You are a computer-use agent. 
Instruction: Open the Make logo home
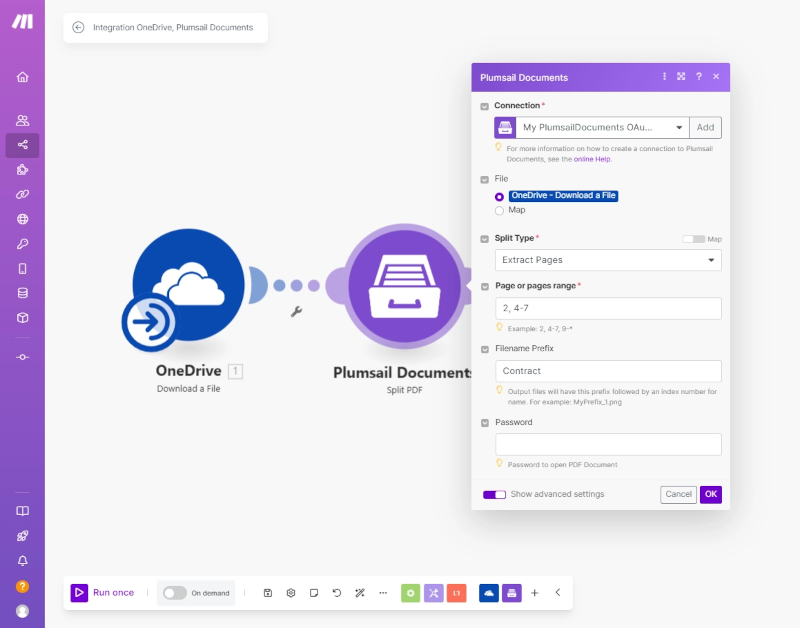pos(22,21)
